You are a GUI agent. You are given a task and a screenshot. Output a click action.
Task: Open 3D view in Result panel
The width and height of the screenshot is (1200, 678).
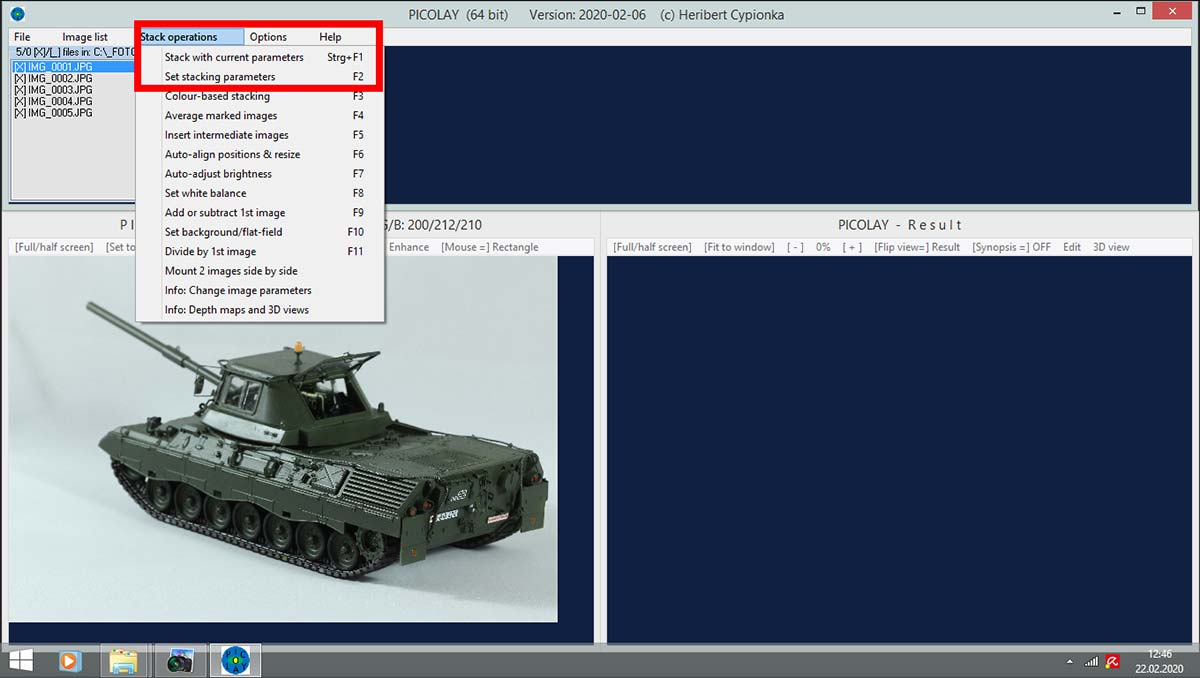(1110, 247)
